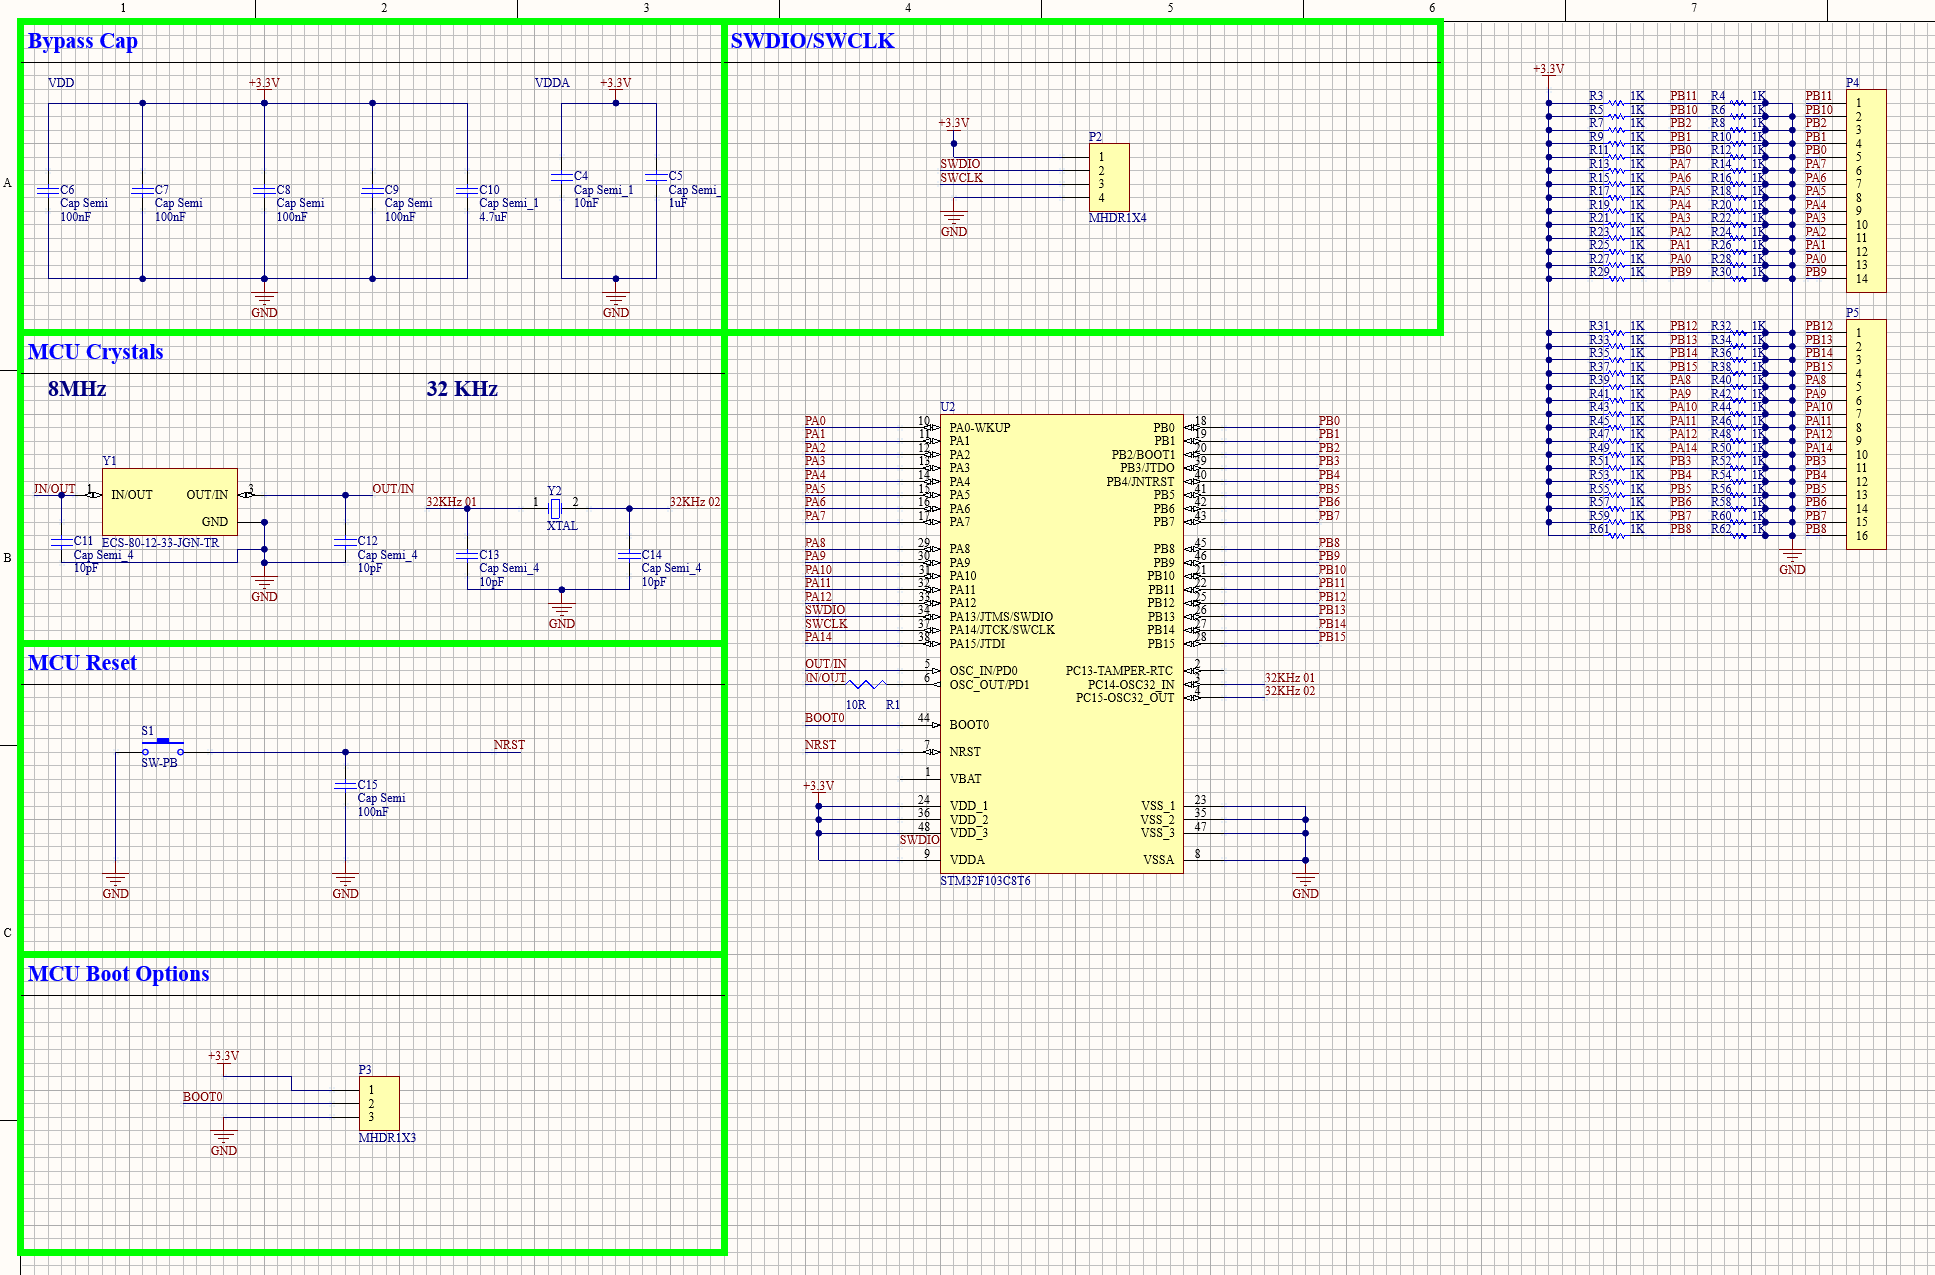Click the '8MHz' crystal label
1935x1275 pixels.
[77, 389]
